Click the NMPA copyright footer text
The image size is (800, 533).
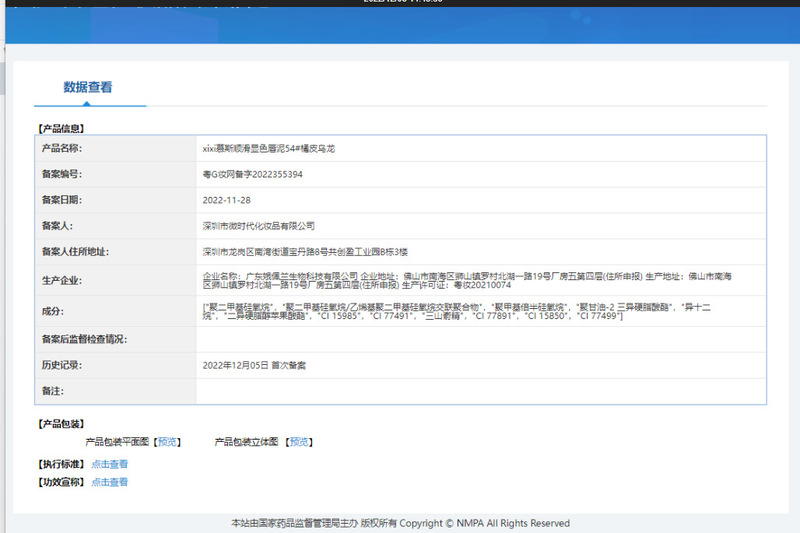click(x=401, y=523)
